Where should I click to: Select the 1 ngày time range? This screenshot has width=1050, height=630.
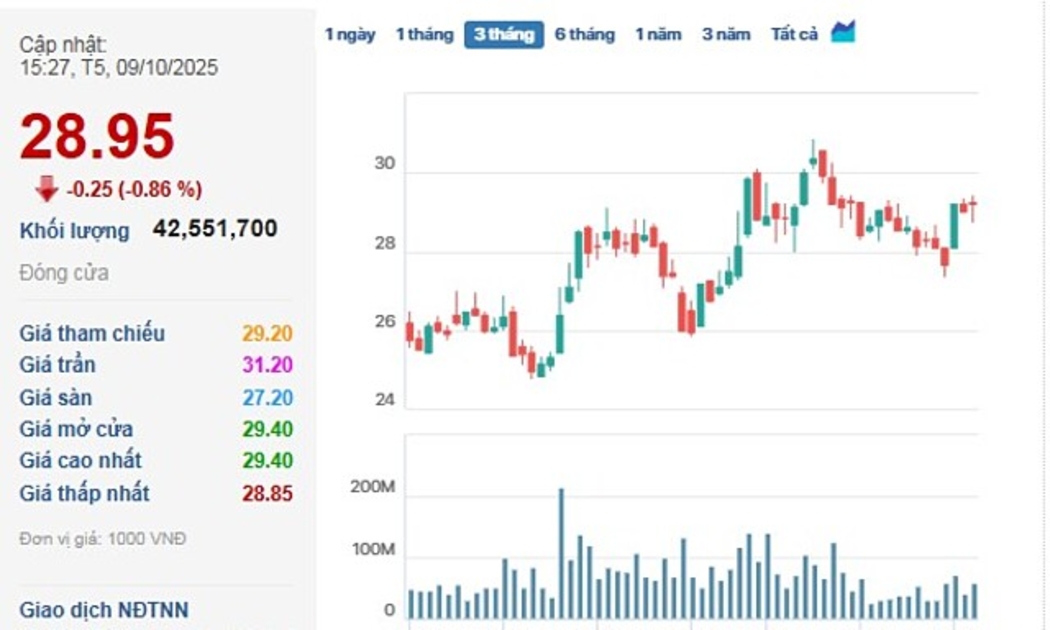[x=349, y=34]
